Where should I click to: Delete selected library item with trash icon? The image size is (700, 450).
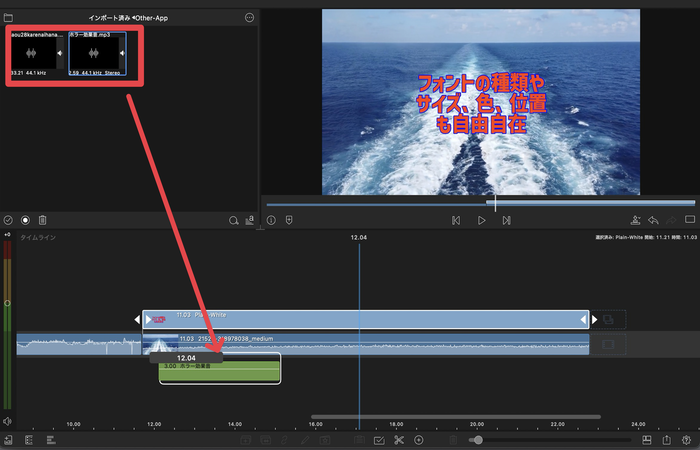pyautogui.click(x=43, y=220)
